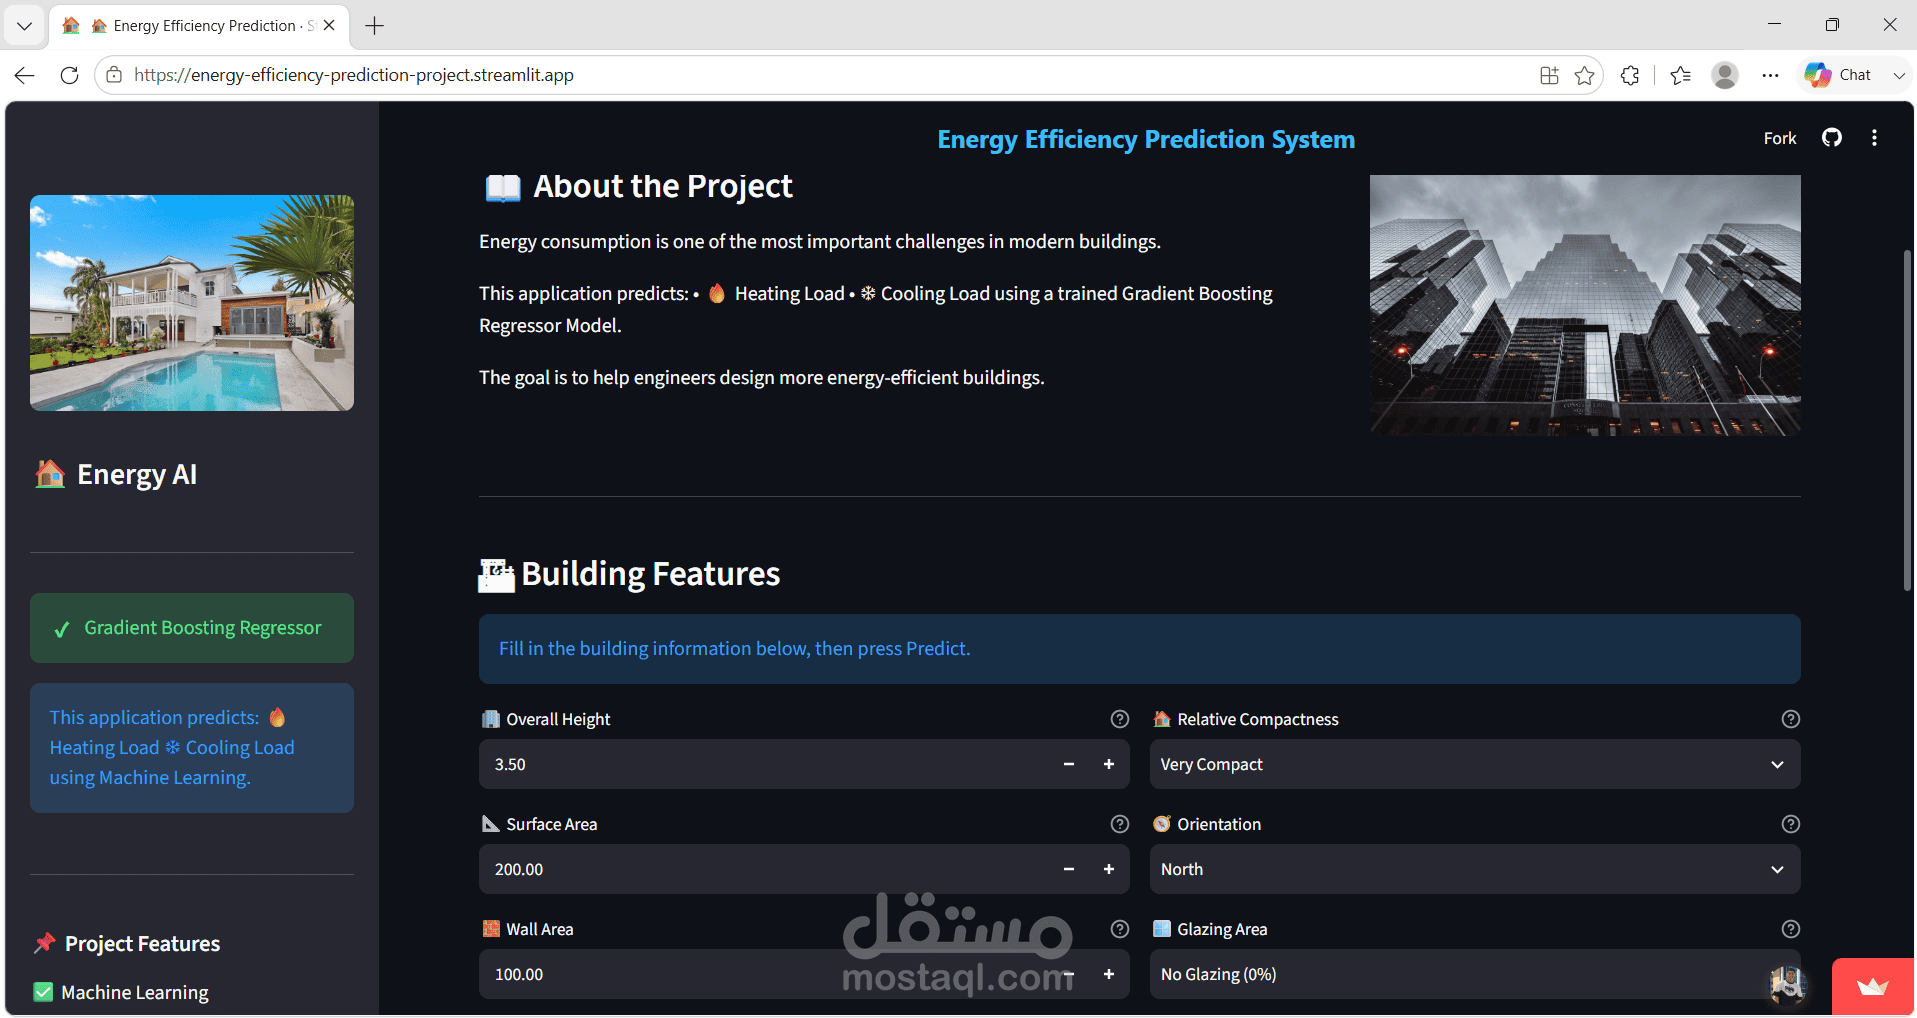Show help tooltip for Glazing Area
Screen dimensions: 1917x1018
pyautogui.click(x=1791, y=929)
